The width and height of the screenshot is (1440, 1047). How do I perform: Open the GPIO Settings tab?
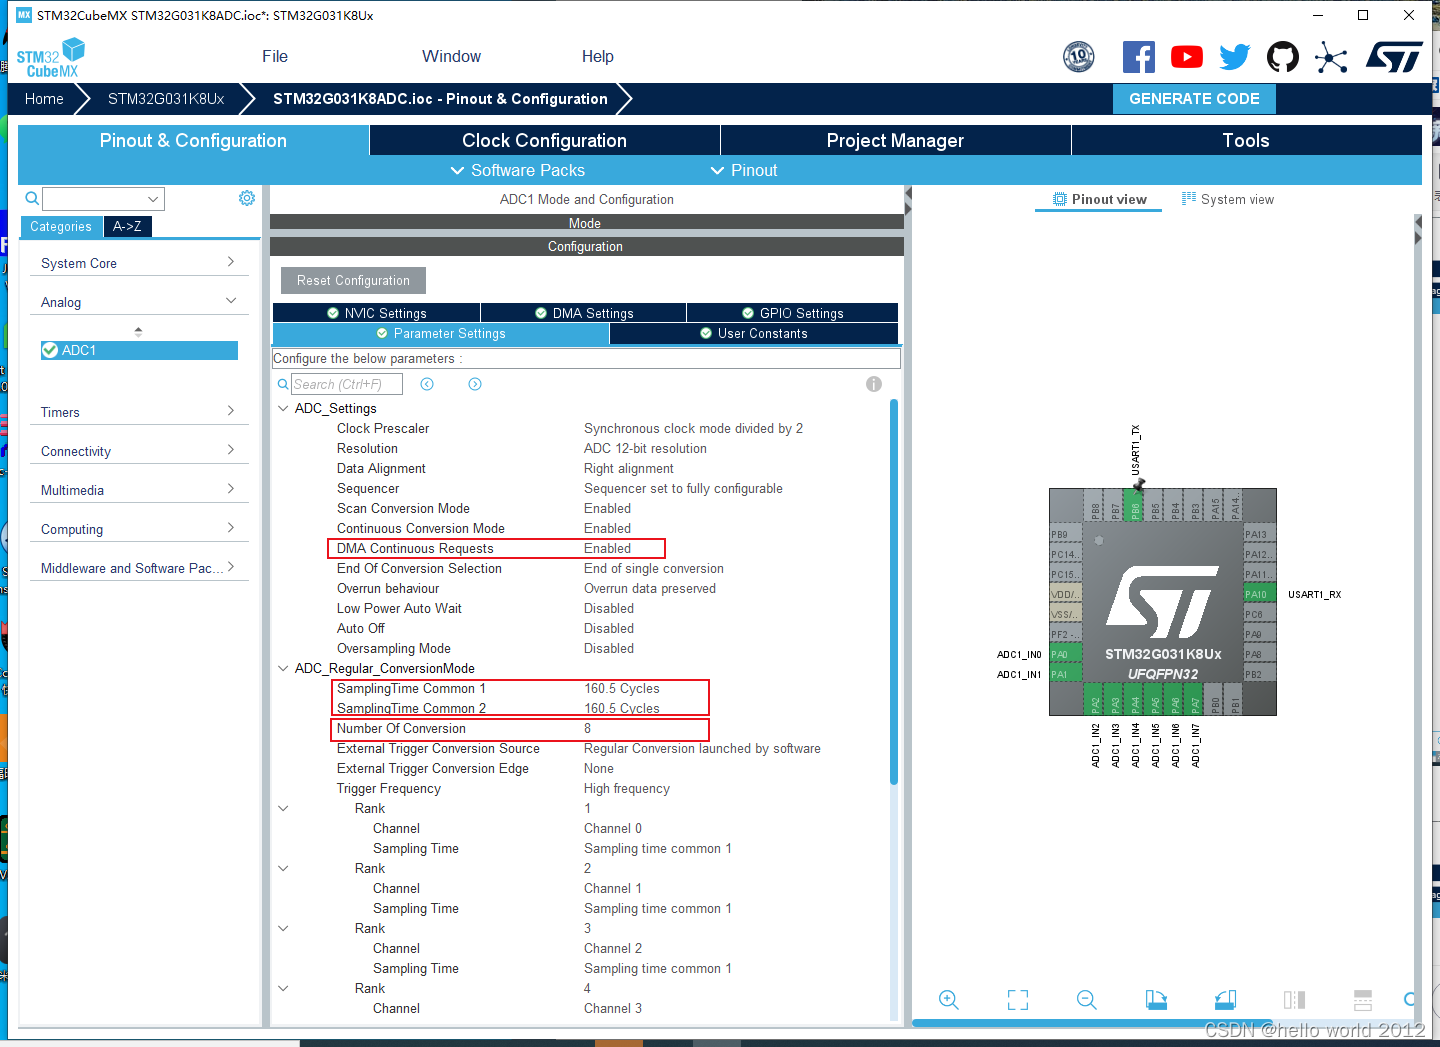tap(792, 313)
